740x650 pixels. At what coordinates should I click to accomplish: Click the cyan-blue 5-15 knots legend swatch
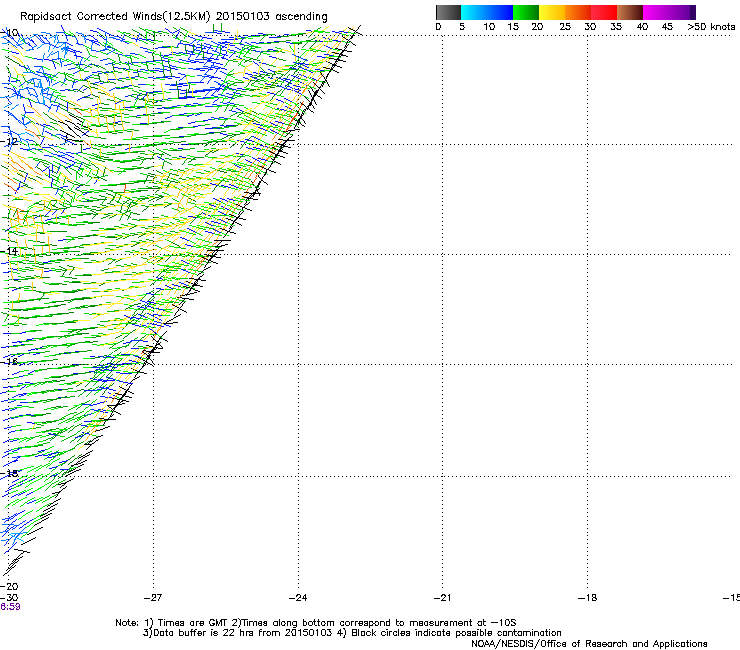[x=487, y=12]
